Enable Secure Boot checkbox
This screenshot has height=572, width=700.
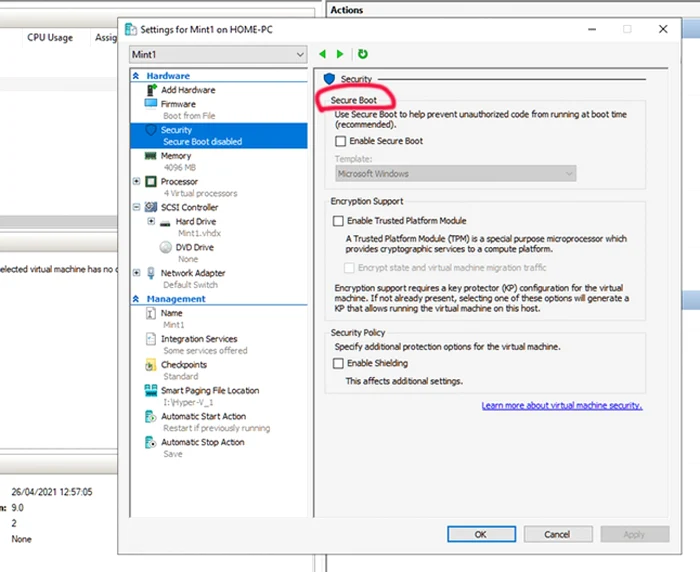tap(340, 141)
